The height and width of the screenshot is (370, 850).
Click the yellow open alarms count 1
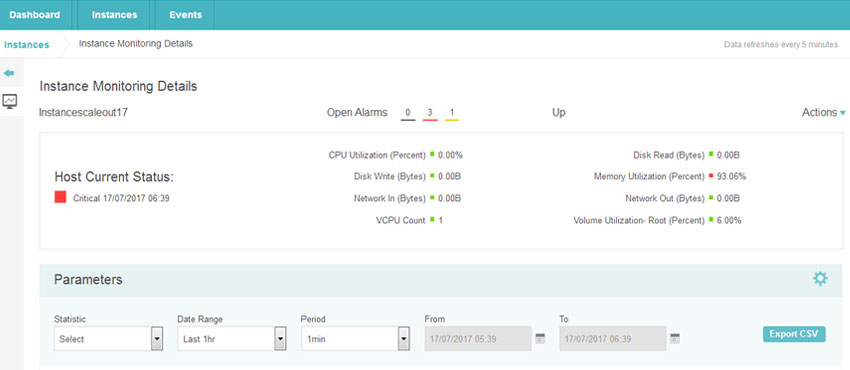[x=452, y=113]
